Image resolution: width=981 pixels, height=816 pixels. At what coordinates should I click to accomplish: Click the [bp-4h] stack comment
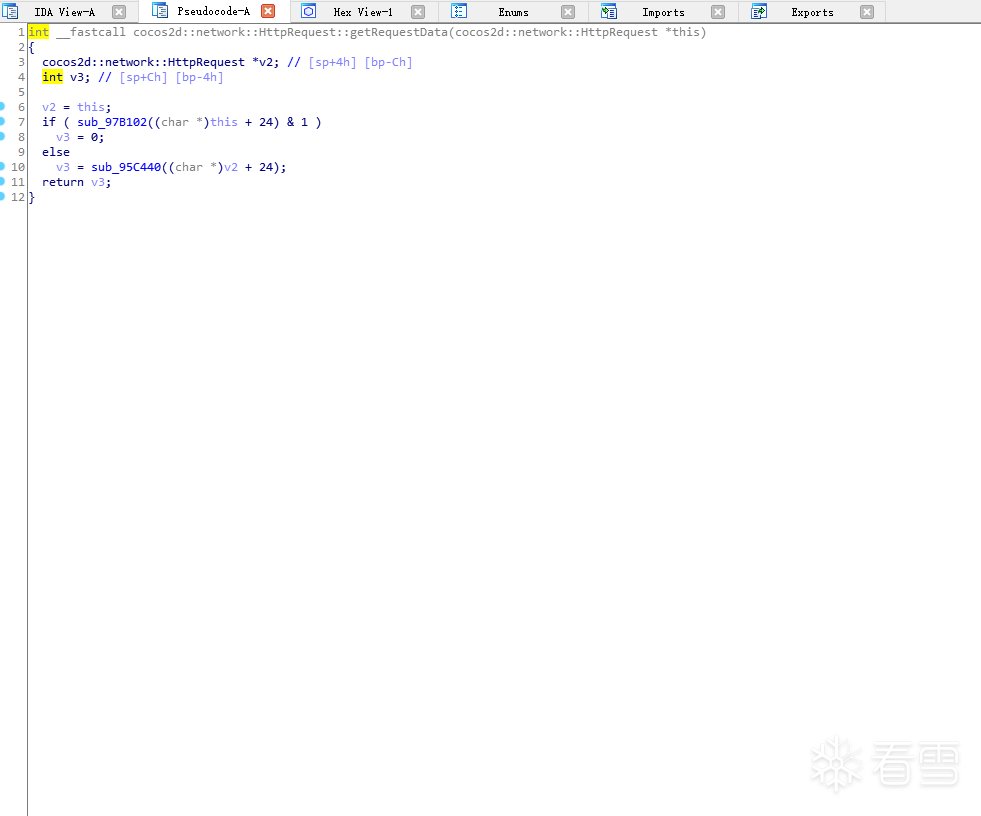point(199,77)
